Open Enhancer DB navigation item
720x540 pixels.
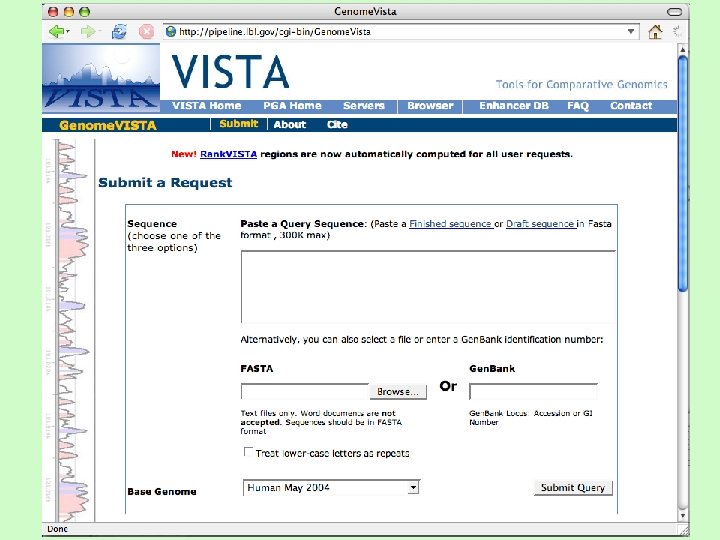pyautogui.click(x=514, y=106)
